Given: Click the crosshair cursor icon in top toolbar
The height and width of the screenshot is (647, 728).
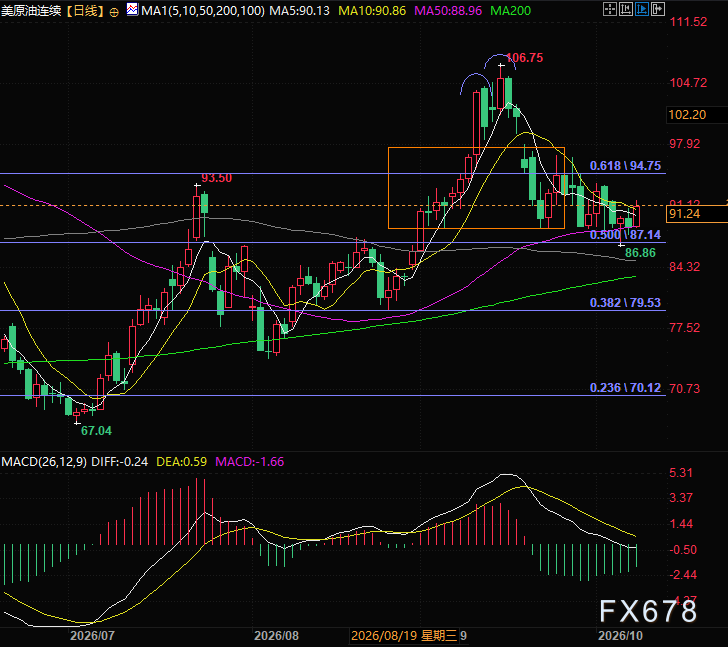Looking at the screenshot, I should 610,9.
